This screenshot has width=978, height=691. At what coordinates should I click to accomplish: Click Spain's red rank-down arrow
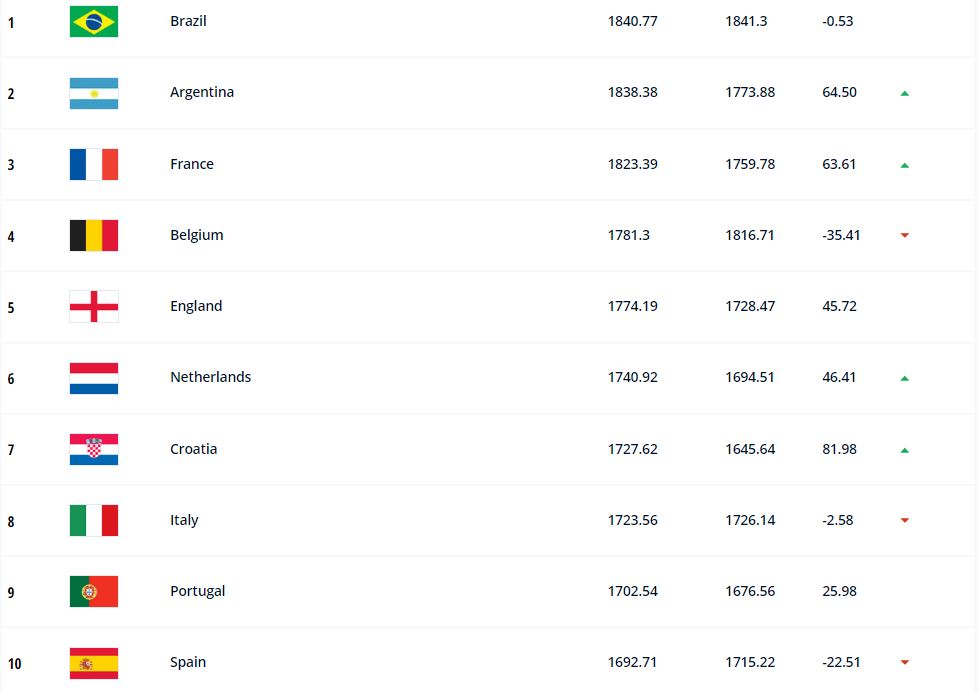click(904, 662)
